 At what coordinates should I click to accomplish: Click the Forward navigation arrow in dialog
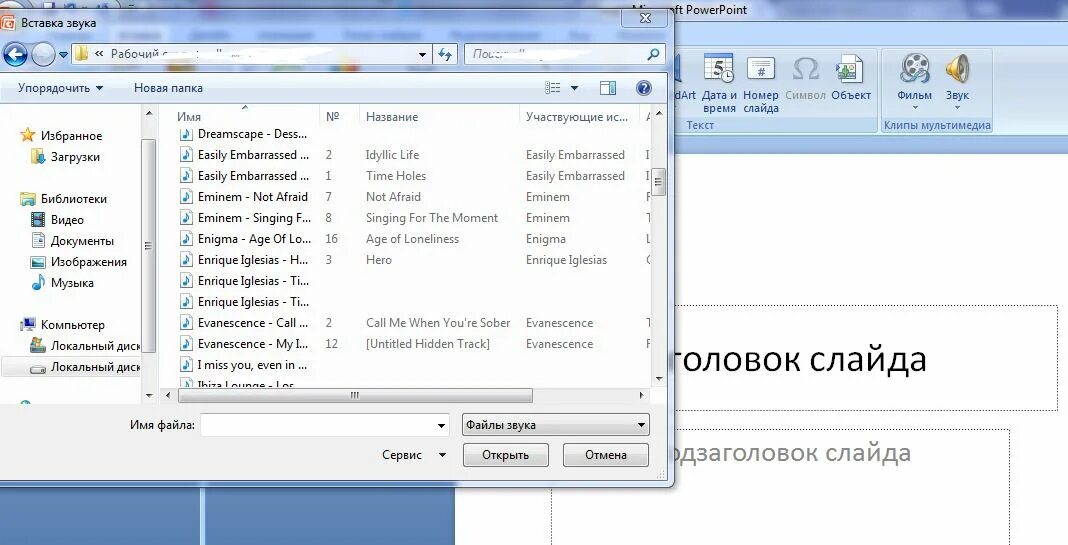pos(43,54)
